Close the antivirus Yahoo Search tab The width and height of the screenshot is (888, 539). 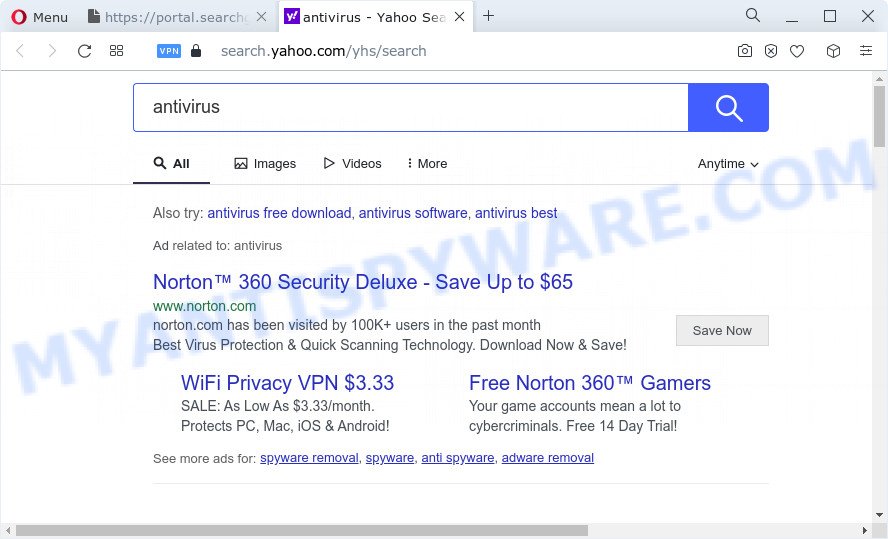(x=459, y=17)
